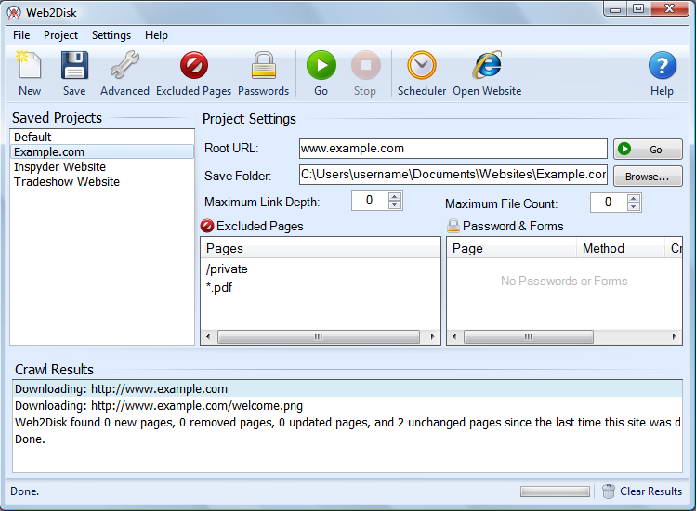Click Password & Forms scrollbar right arrow
Image resolution: width=697 pixels, height=511 pixels.
[674, 336]
